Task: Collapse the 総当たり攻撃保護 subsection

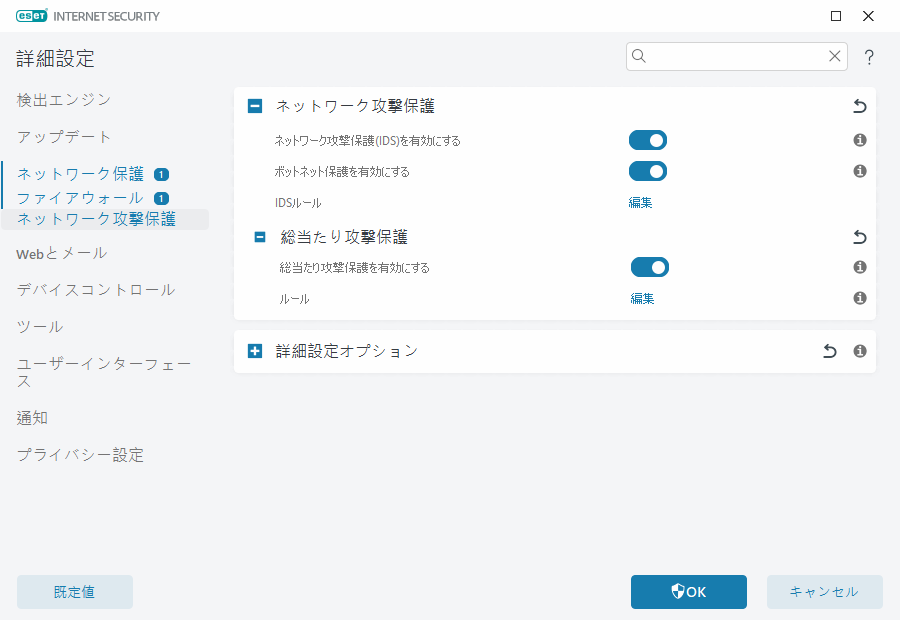Action: (260, 238)
